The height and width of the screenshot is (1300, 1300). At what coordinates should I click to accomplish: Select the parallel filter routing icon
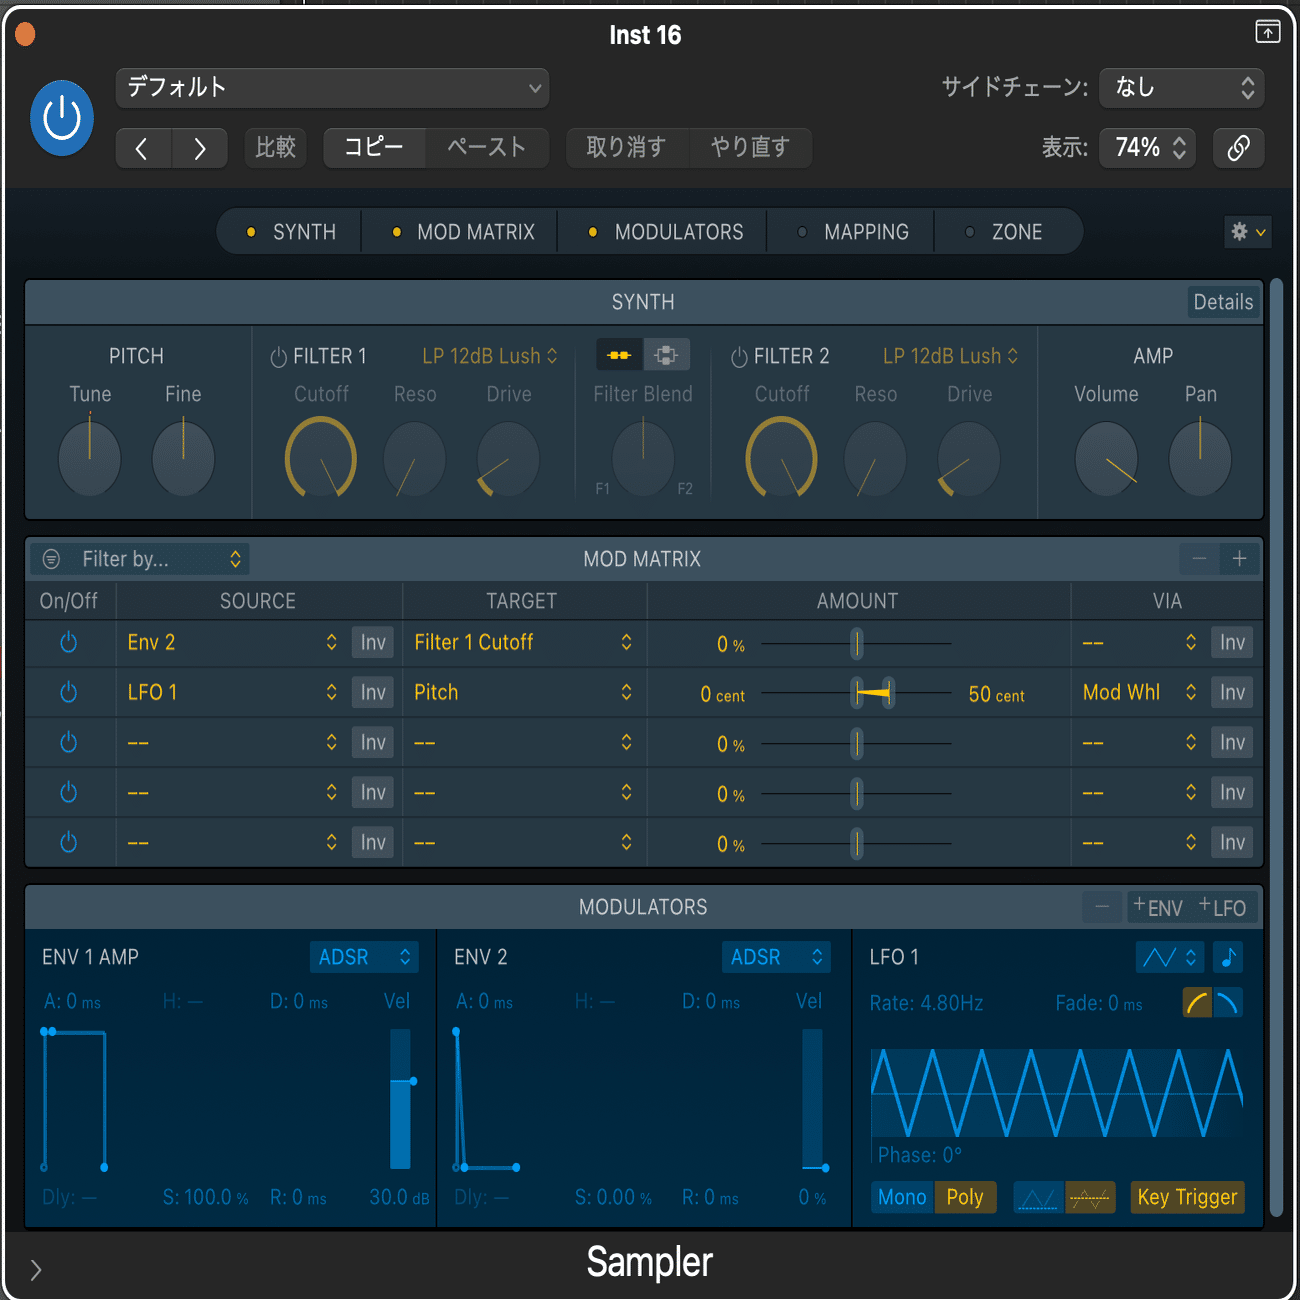666,355
